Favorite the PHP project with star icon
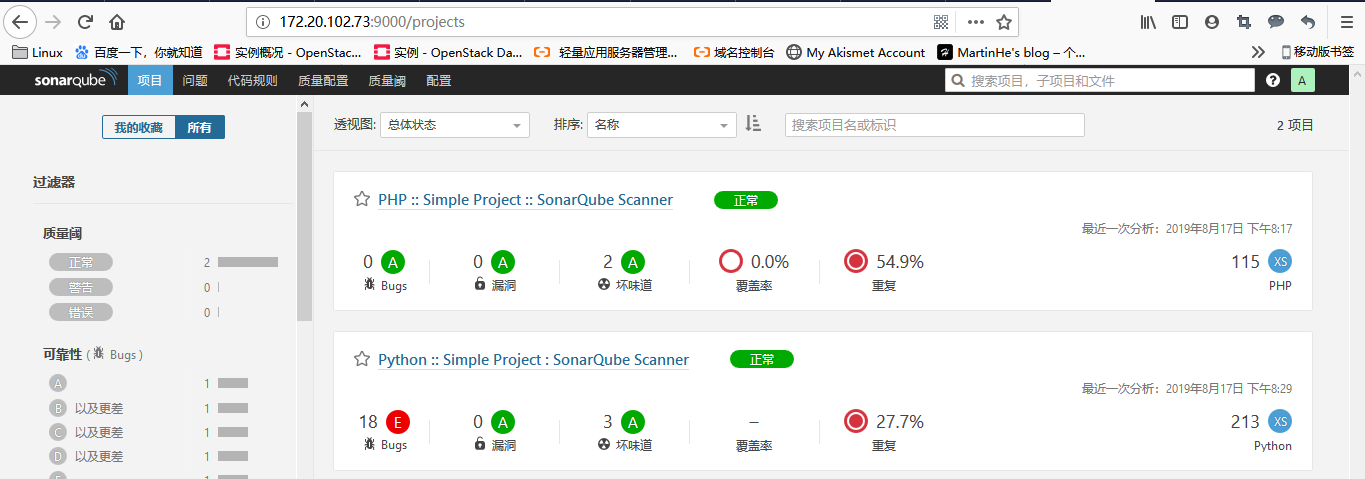 pos(362,199)
